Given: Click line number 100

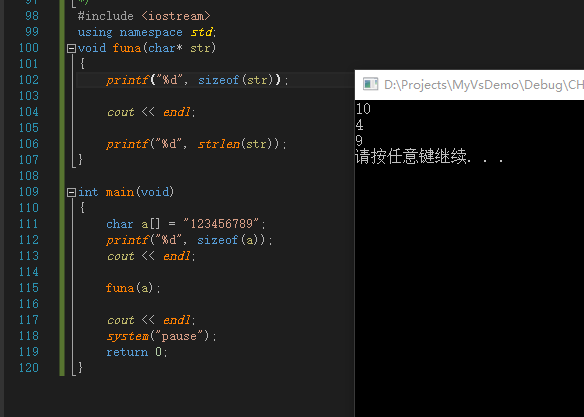Looking at the screenshot, I should (29, 48).
